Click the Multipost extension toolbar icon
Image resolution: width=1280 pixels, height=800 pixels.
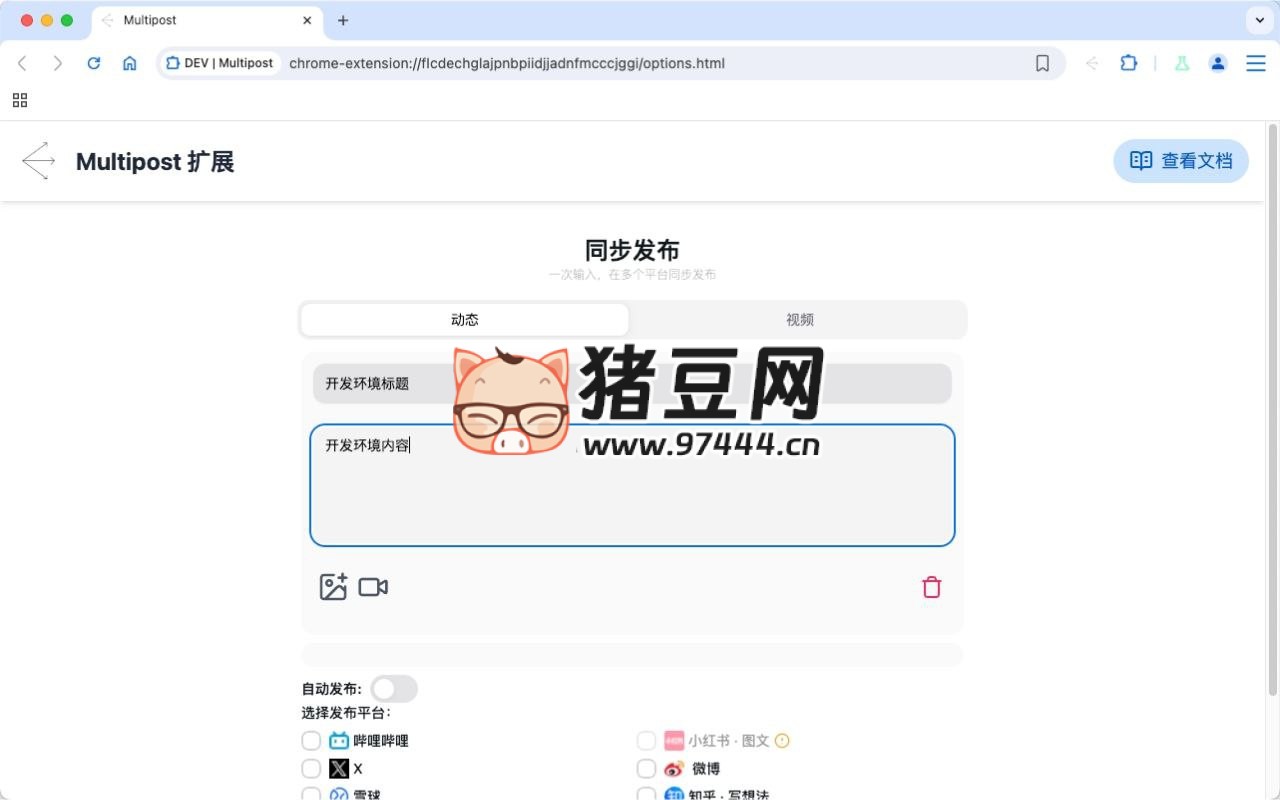coord(1092,63)
